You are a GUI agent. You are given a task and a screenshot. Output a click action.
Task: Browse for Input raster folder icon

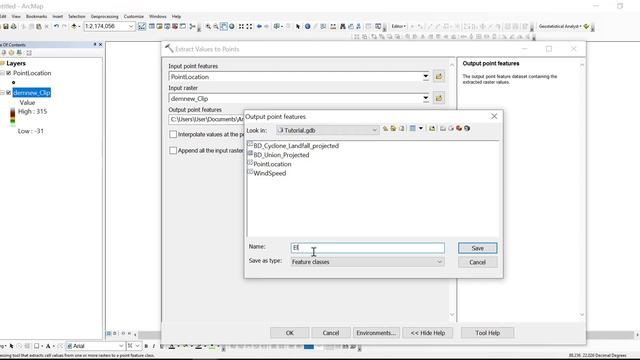tap(439, 98)
